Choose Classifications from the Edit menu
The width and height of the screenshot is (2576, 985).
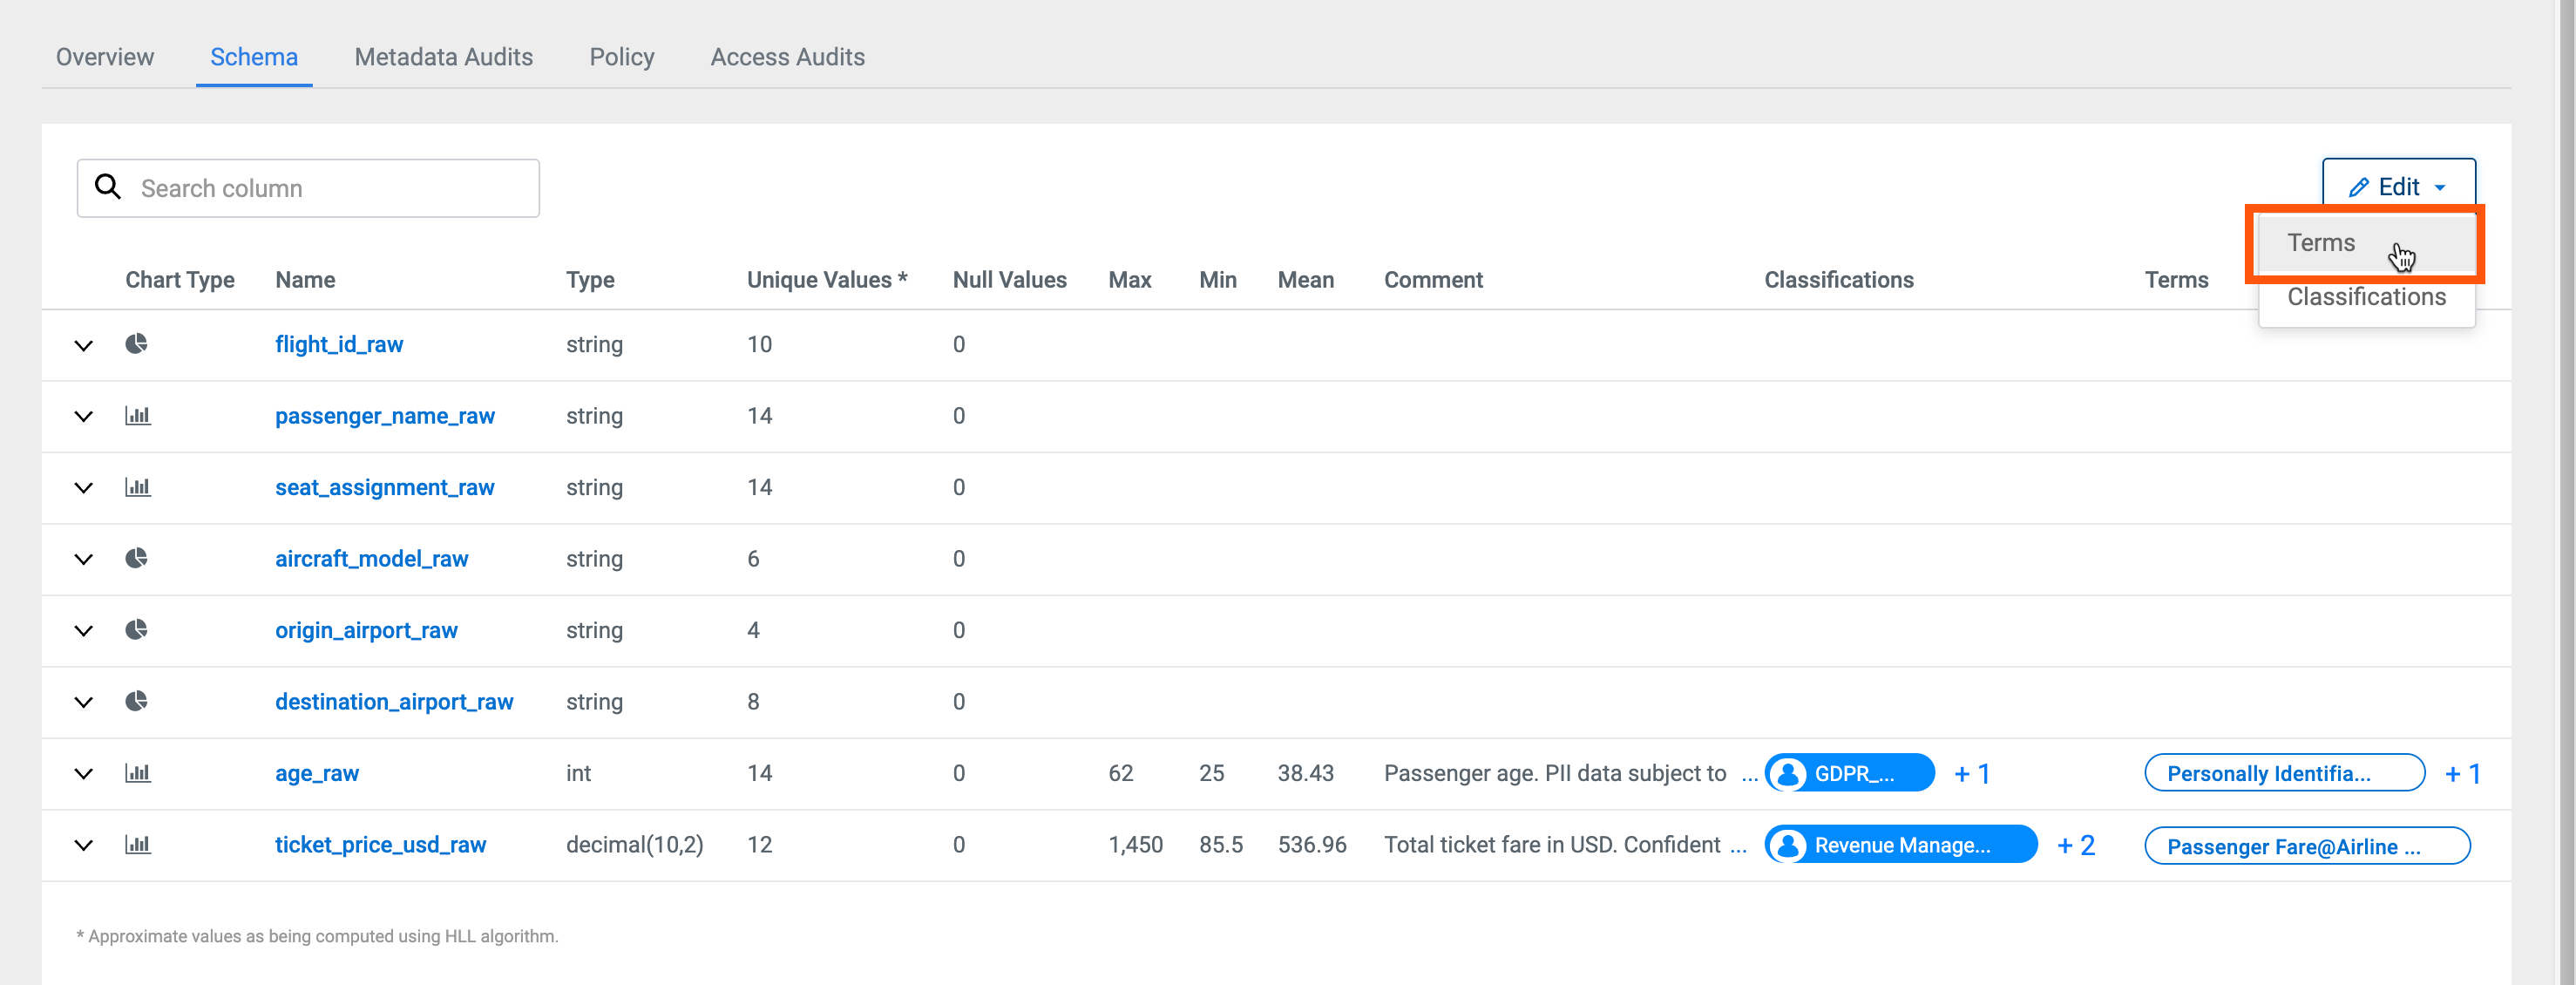pyautogui.click(x=2365, y=297)
